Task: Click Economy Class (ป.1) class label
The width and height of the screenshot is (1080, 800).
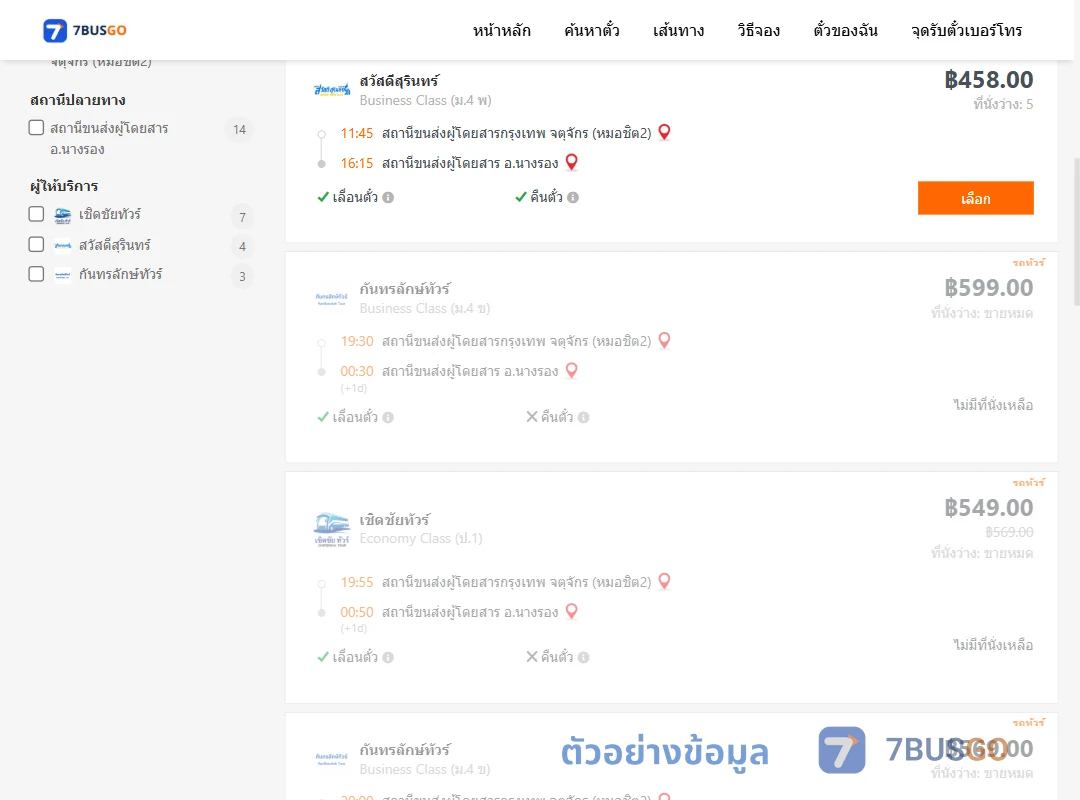Action: [x=421, y=538]
